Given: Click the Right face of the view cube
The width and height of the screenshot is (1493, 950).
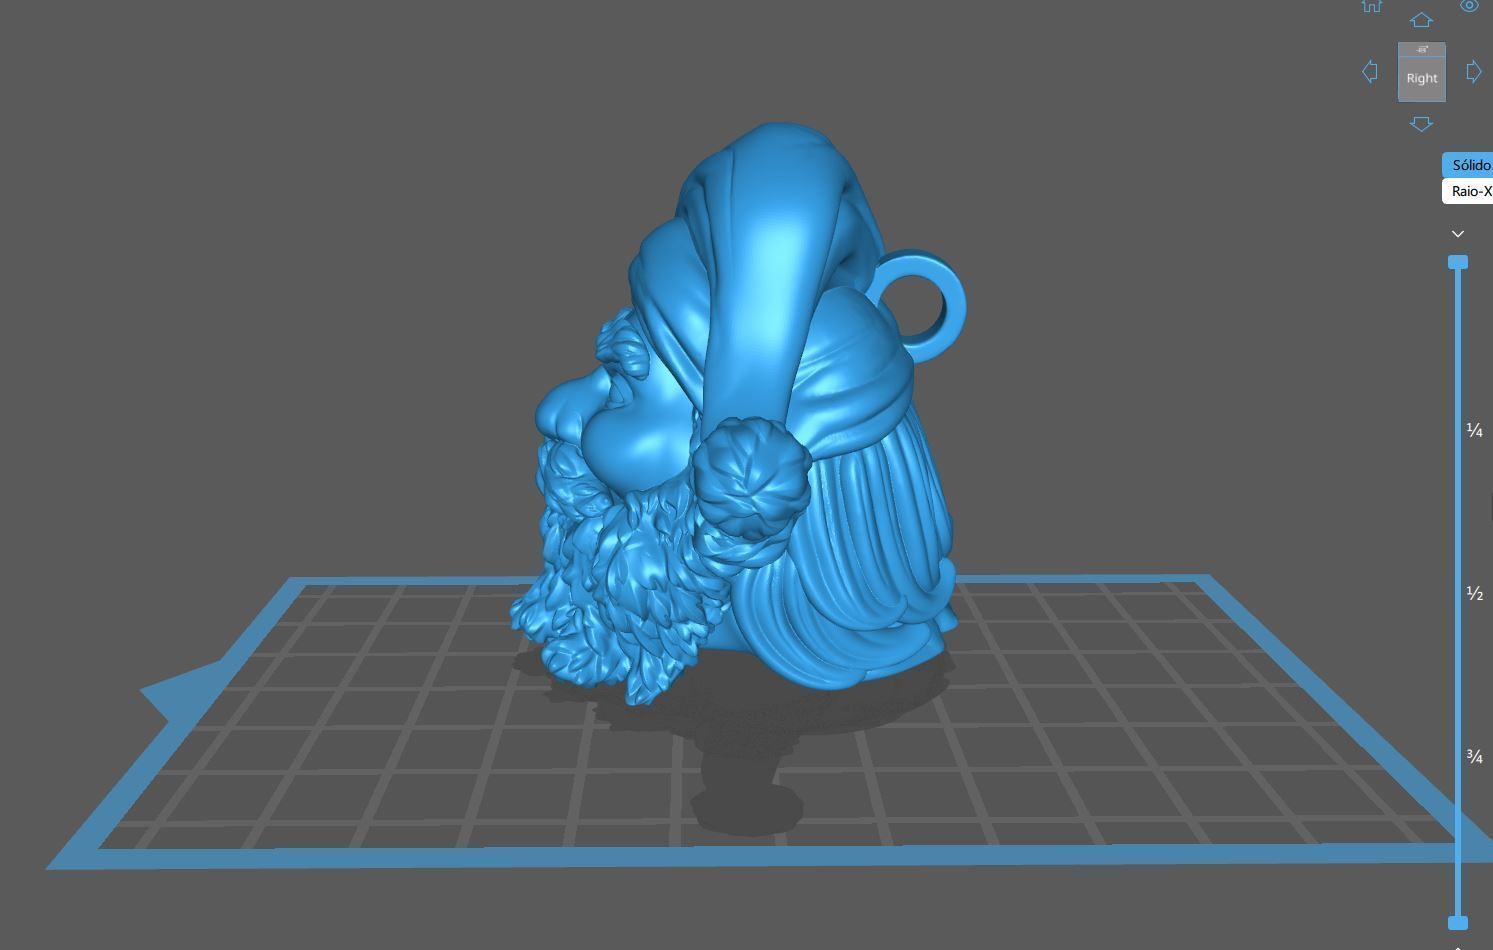Looking at the screenshot, I should pyautogui.click(x=1421, y=78).
